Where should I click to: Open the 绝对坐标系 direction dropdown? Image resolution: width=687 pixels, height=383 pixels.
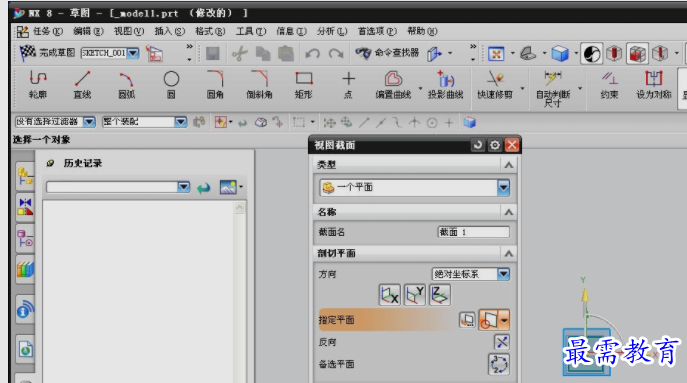pos(503,274)
